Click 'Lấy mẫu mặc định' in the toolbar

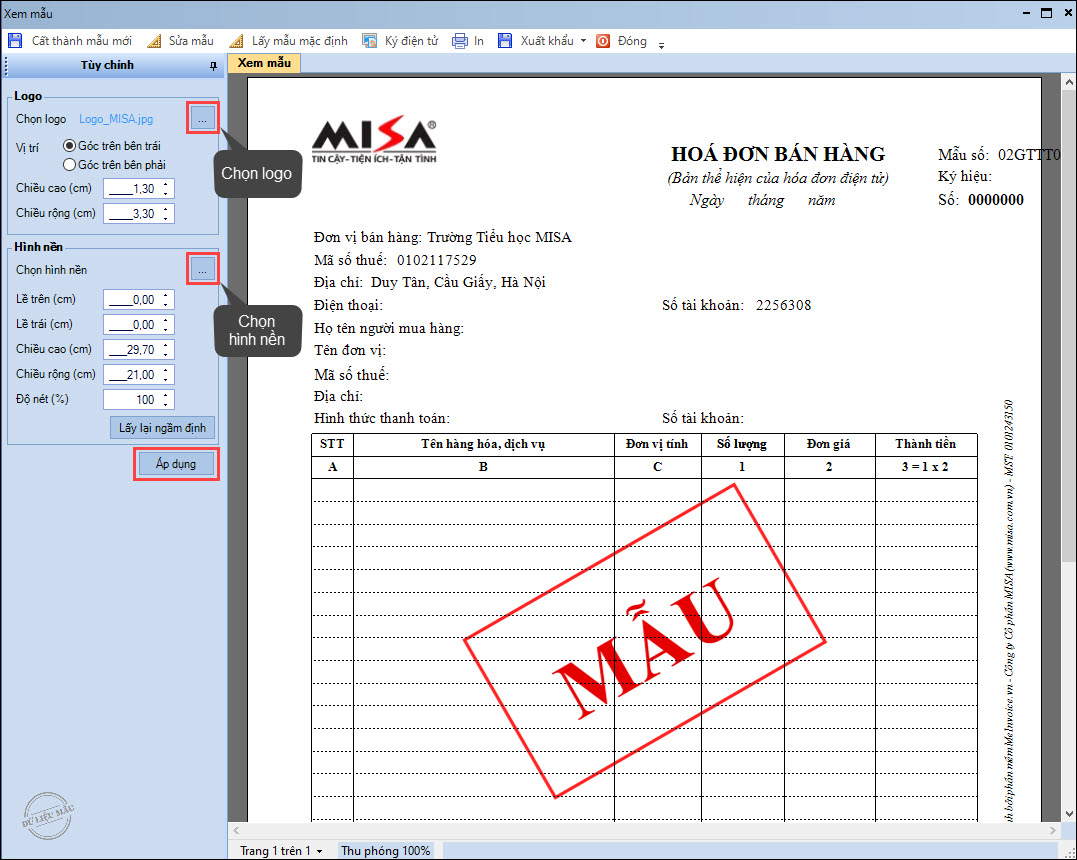[x=288, y=41]
